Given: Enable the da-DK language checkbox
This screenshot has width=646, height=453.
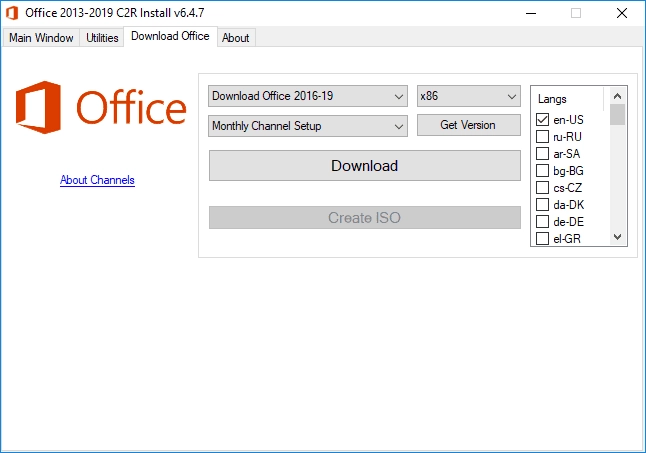Looking at the screenshot, I should [x=542, y=205].
